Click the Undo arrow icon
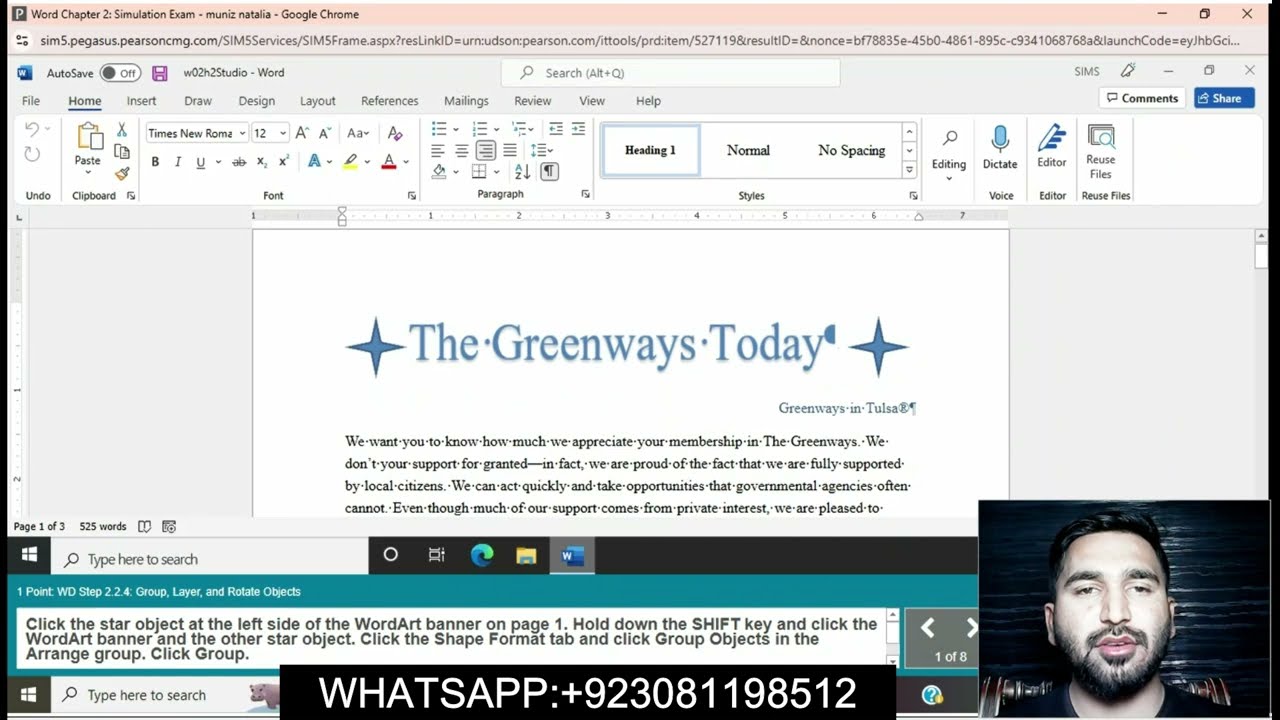 coord(32,130)
